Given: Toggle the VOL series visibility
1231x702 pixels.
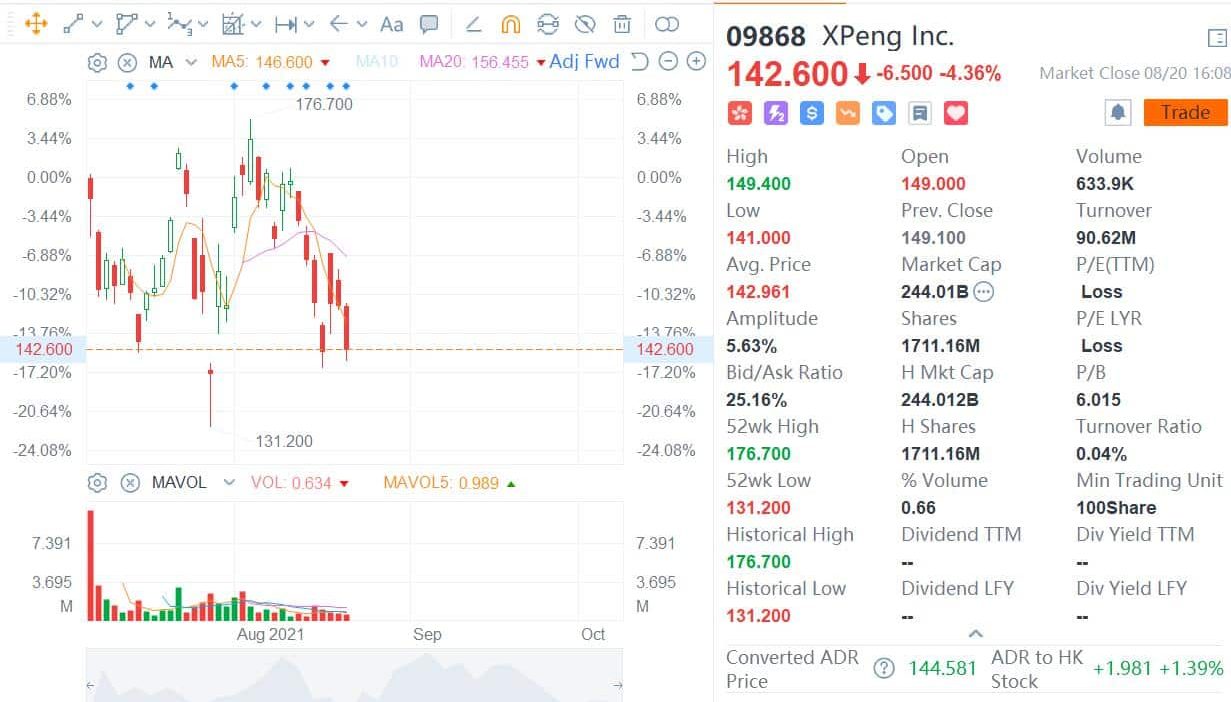Looking at the screenshot, I should pyautogui.click(x=300, y=483).
